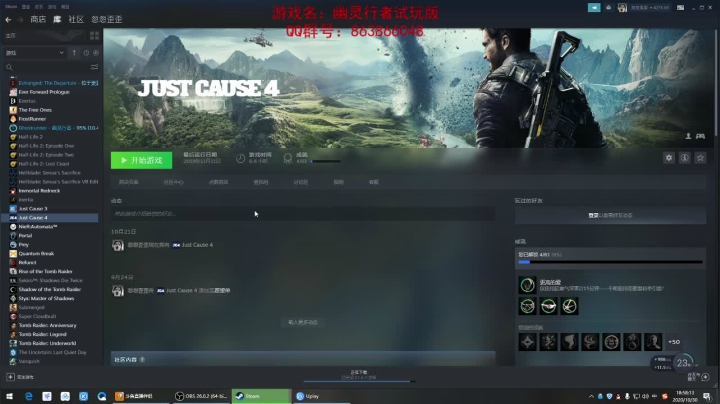Open first unlocked achievement icon
This screenshot has height=404, width=720.
coord(528,285)
